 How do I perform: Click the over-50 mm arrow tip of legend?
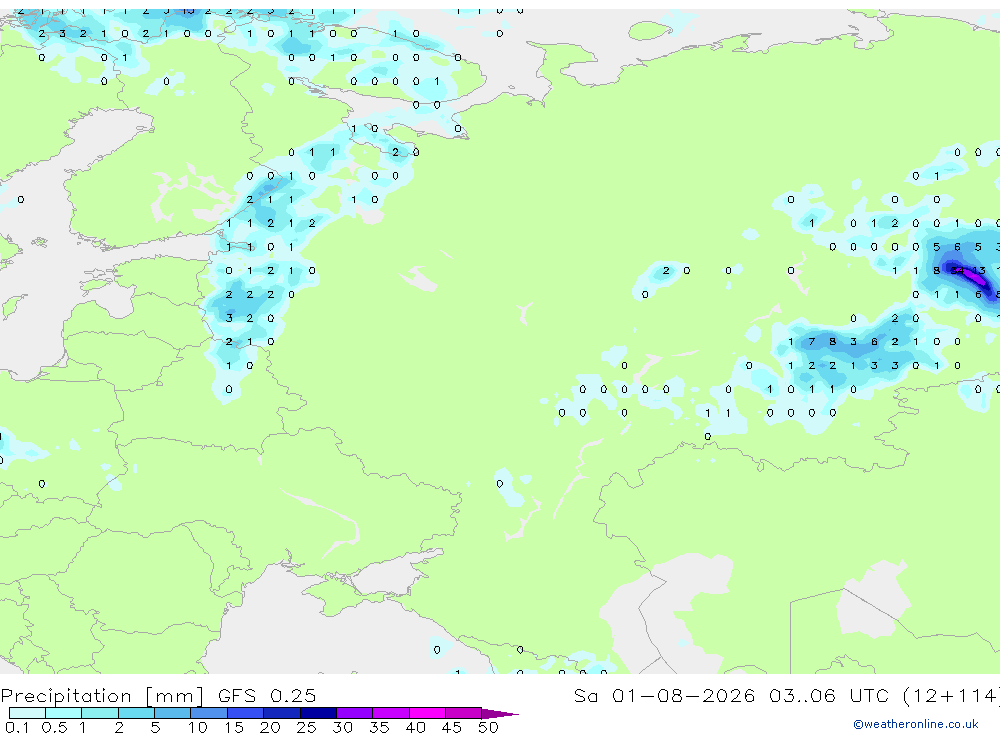tap(500, 713)
